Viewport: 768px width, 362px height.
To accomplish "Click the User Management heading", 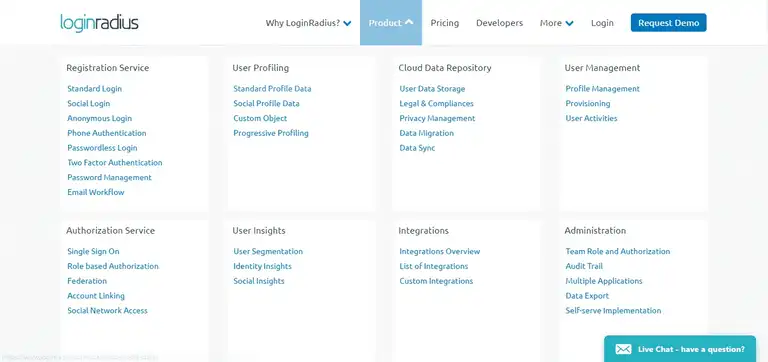I will point(602,68).
